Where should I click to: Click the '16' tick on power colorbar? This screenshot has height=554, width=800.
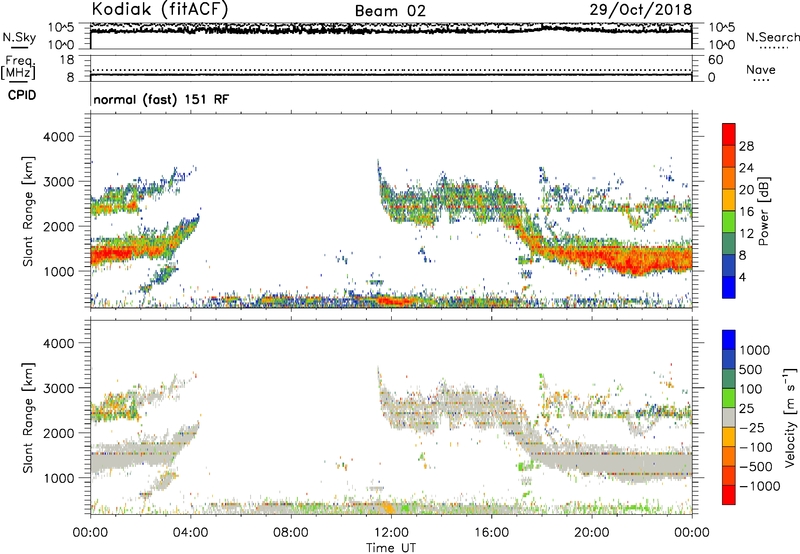[746, 212]
